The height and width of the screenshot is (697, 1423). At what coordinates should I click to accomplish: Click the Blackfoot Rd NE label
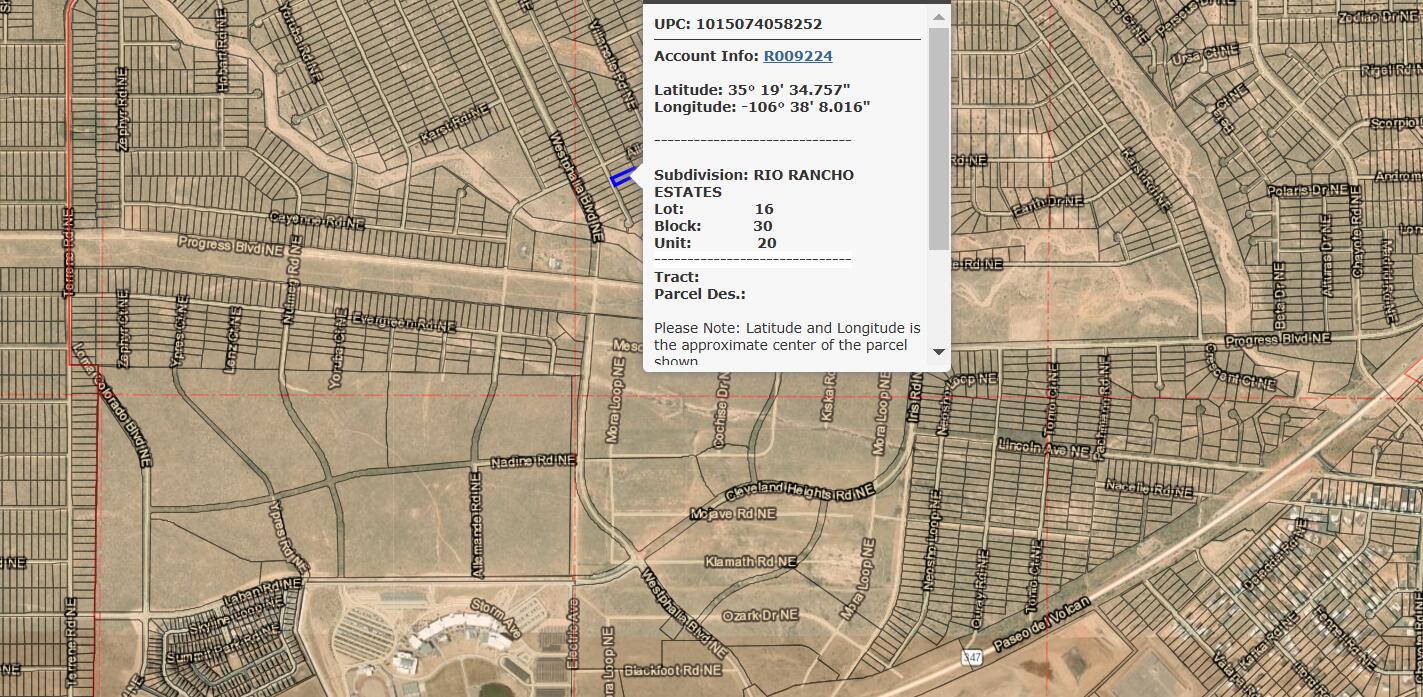672,670
